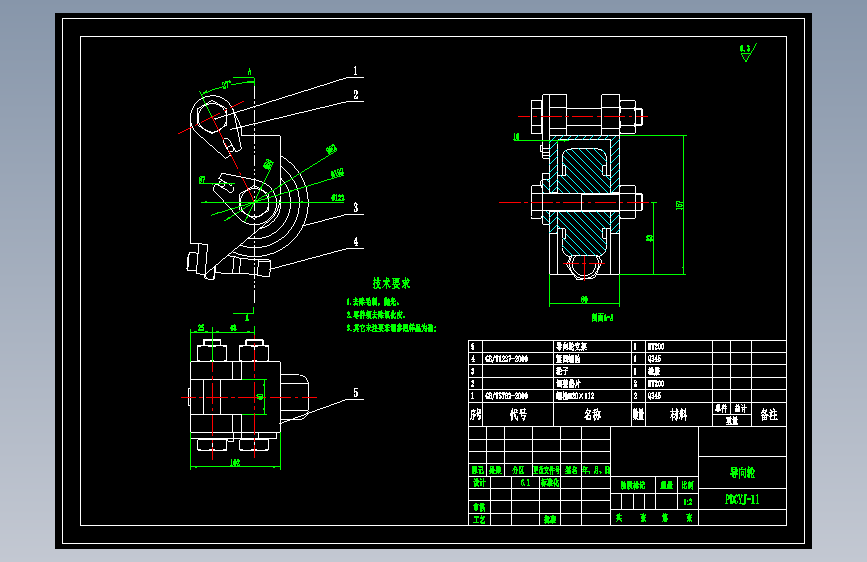The width and height of the screenshot is (867, 562).
Task: Select the 代号 column header
Action: (x=518, y=414)
